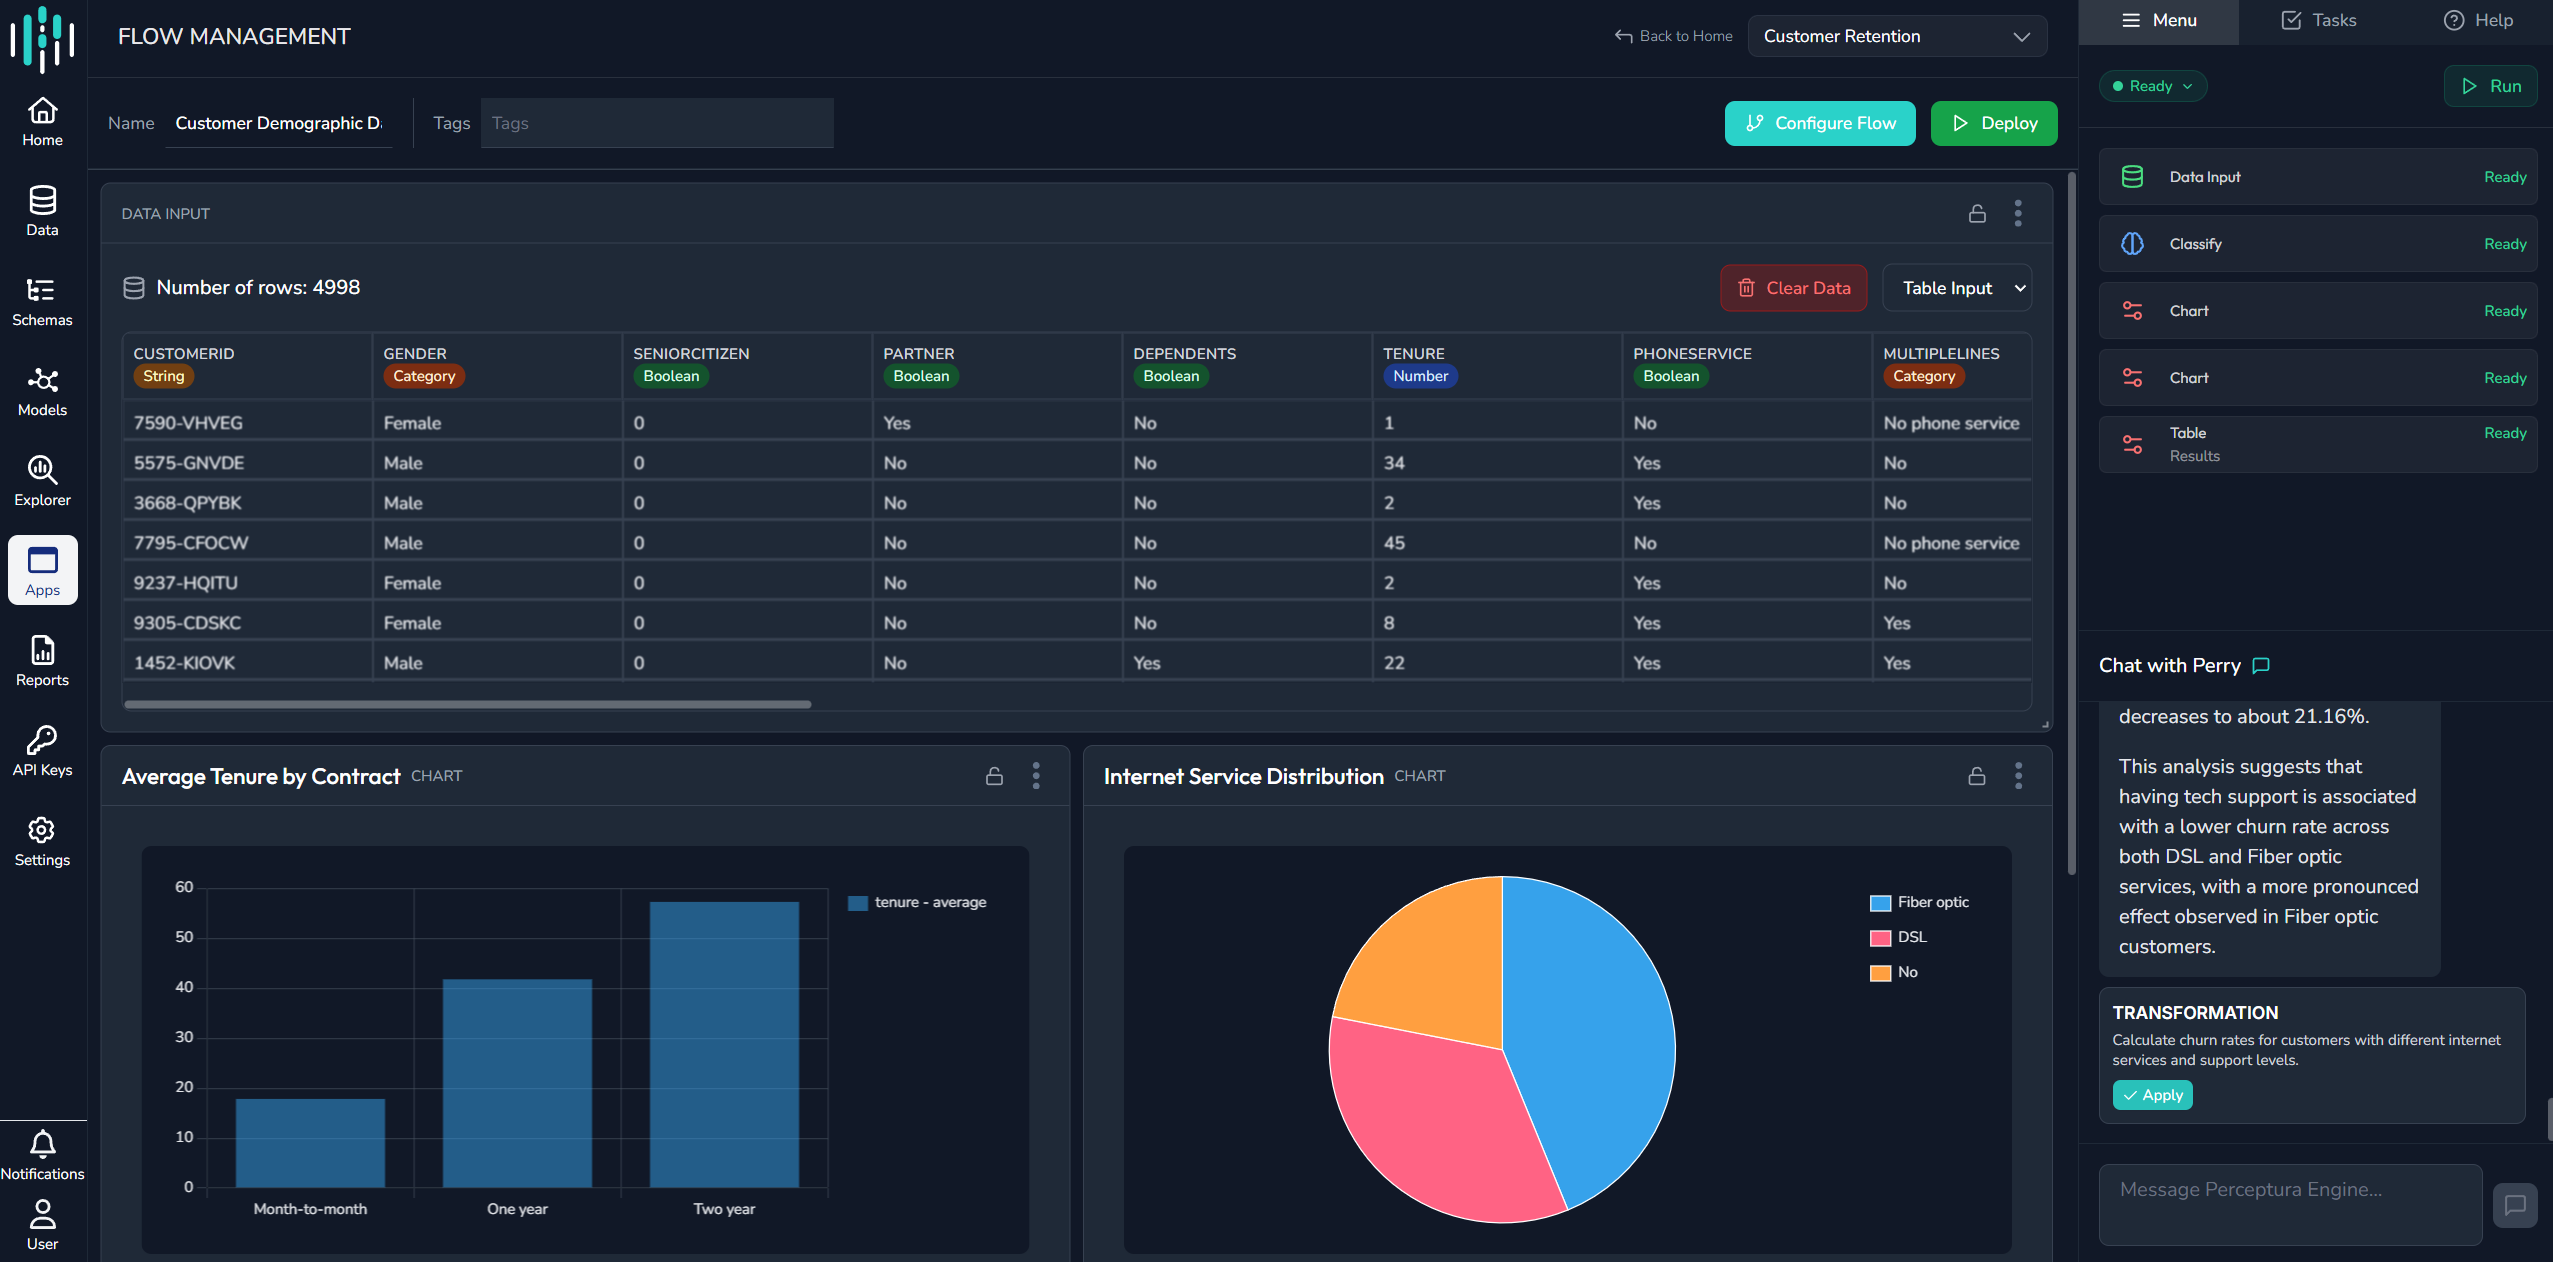Click send message icon in chat
Image resolution: width=2553 pixels, height=1262 pixels.
2514,1205
